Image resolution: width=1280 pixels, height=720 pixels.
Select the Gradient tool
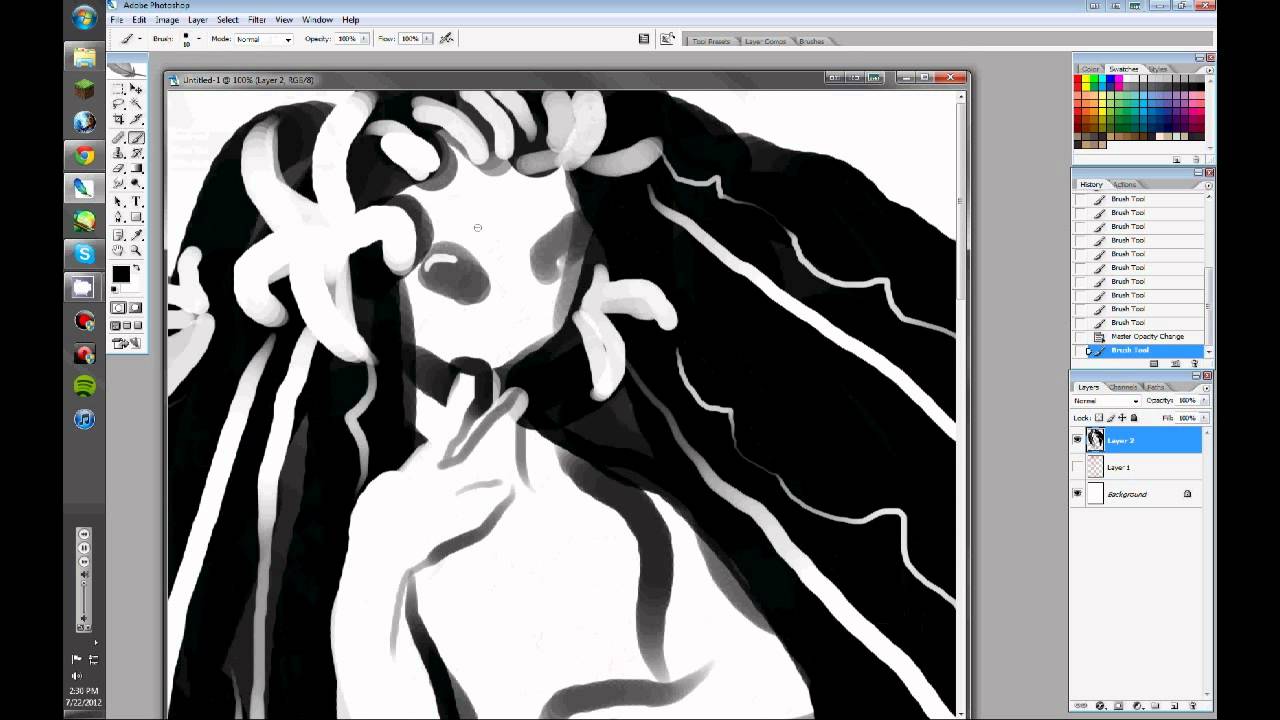(x=136, y=168)
